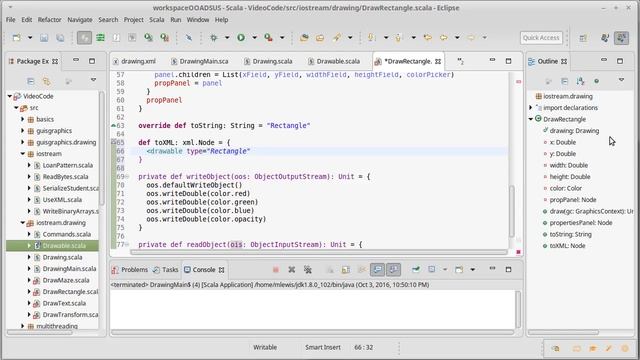
Task: Click the Run Last Tool icon
Action: pos(268,38)
